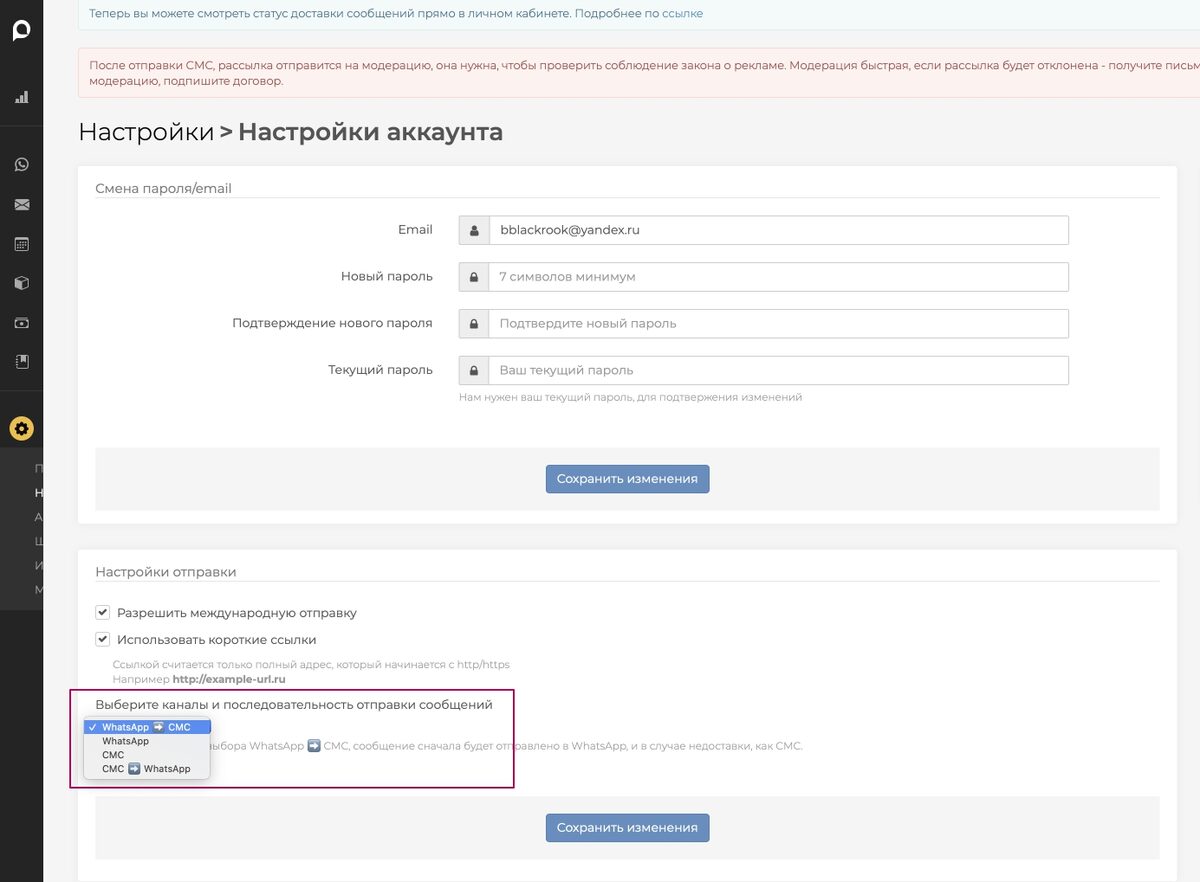Open the book documentation sidebar icon
Viewport: 1200px width, 882px height.
tap(21, 362)
